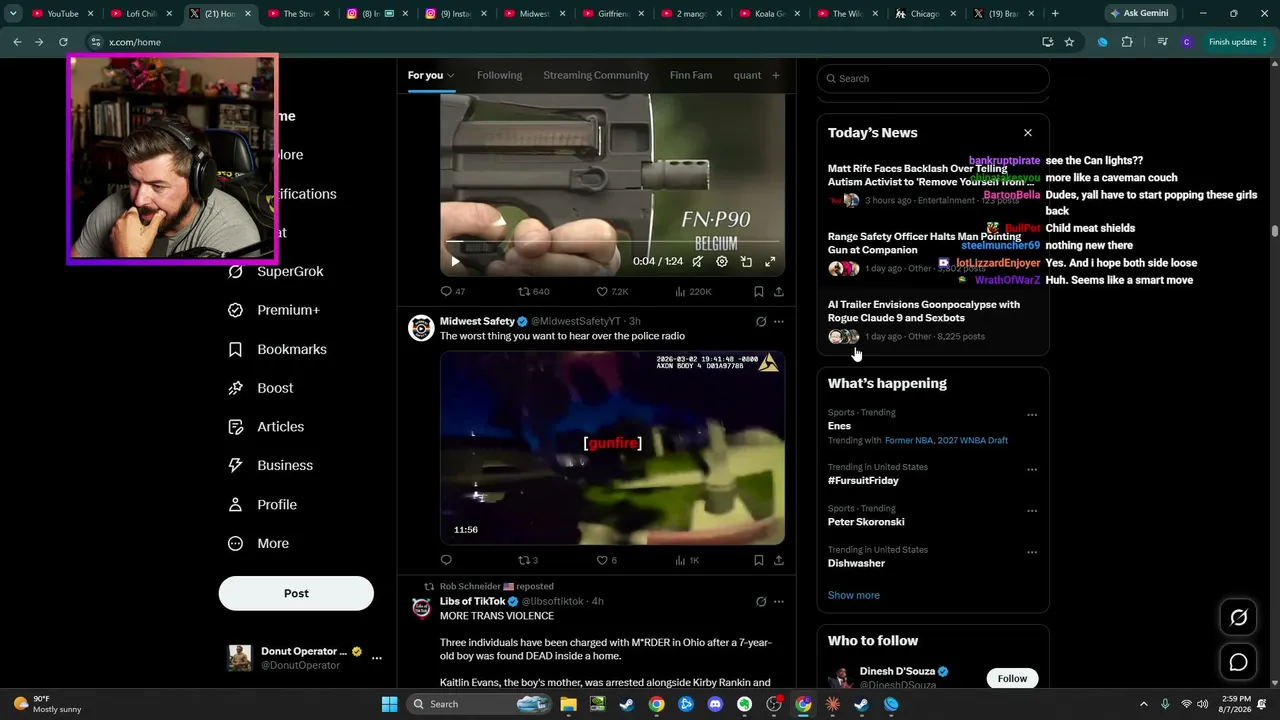Open the Finn Fam tab
Screen dimensions: 1280x720
coord(691,75)
